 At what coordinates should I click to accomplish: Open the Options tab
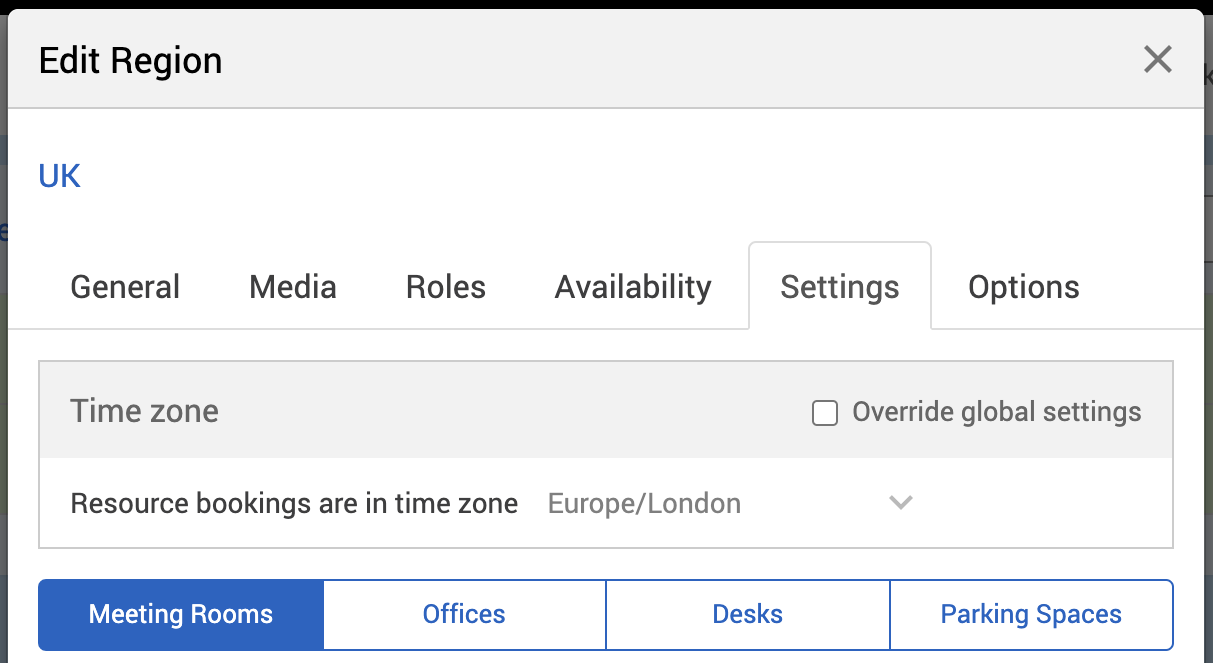1023,287
